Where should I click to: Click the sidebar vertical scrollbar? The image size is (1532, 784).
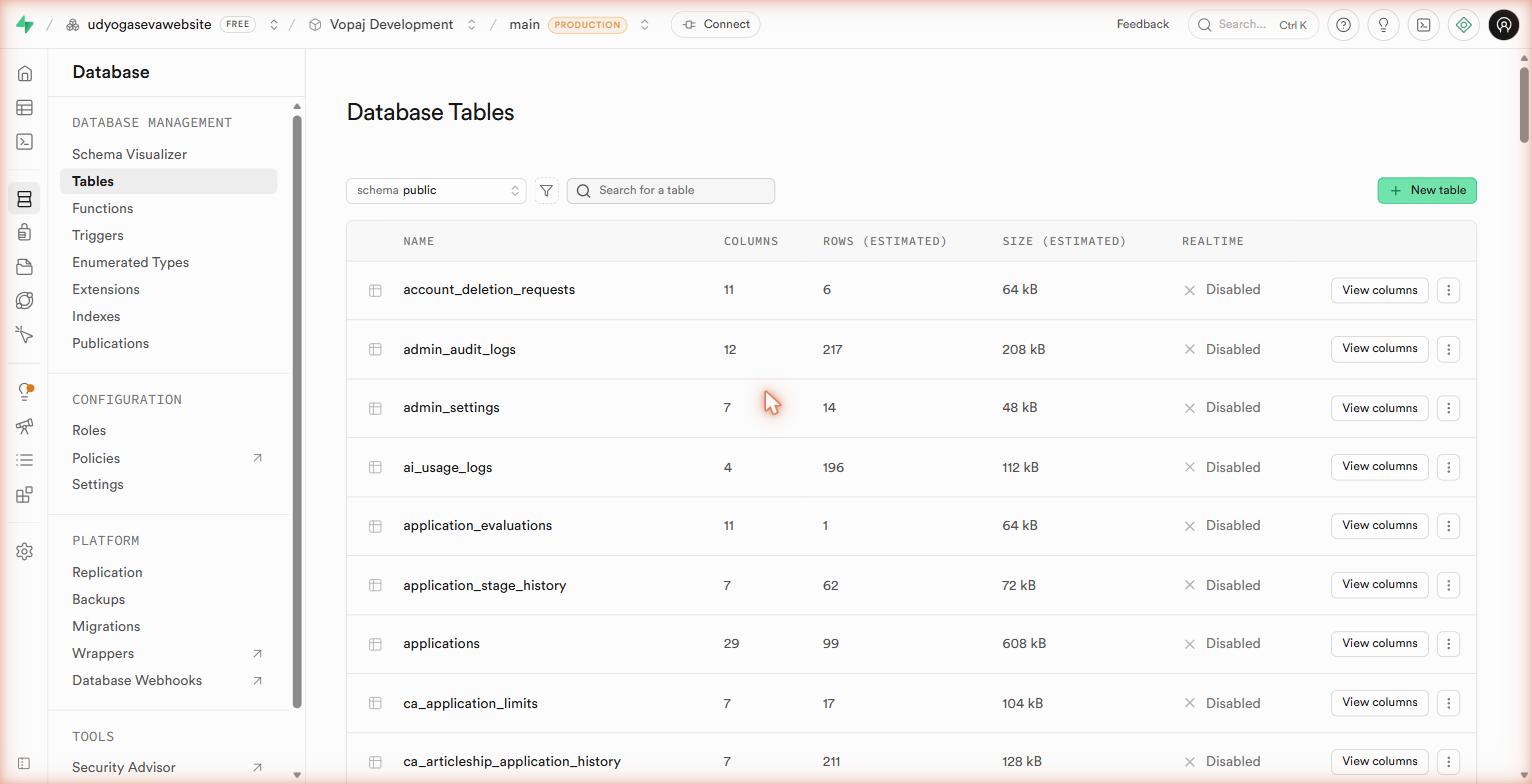[297, 411]
